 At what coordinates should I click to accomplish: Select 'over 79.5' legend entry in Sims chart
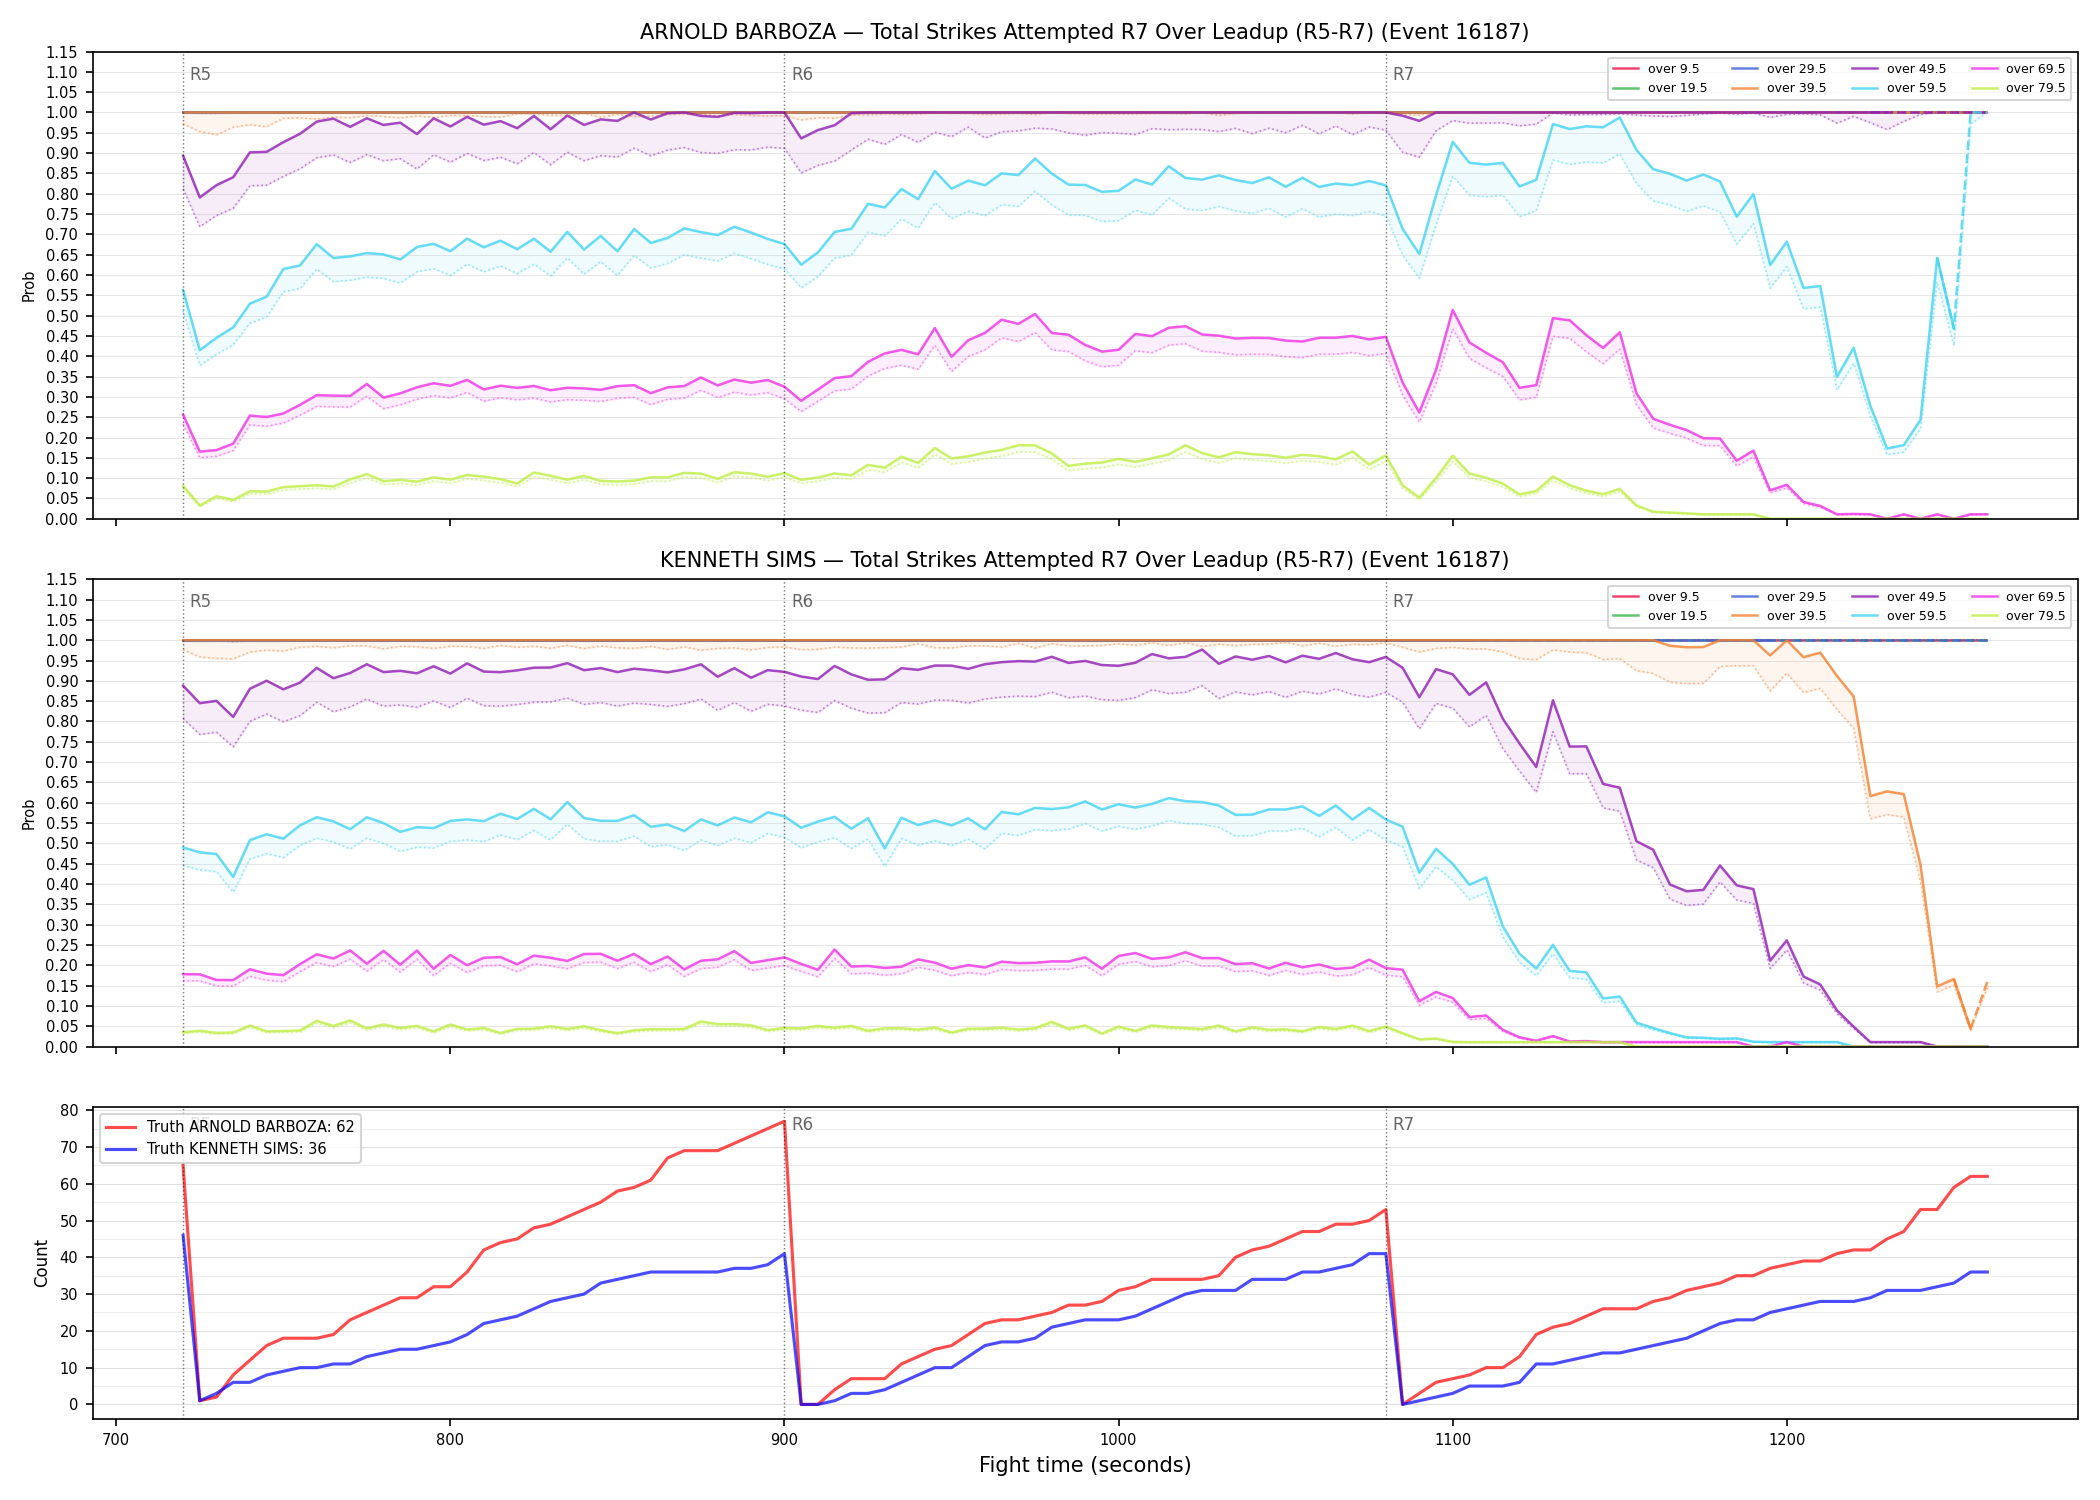(x=2018, y=616)
